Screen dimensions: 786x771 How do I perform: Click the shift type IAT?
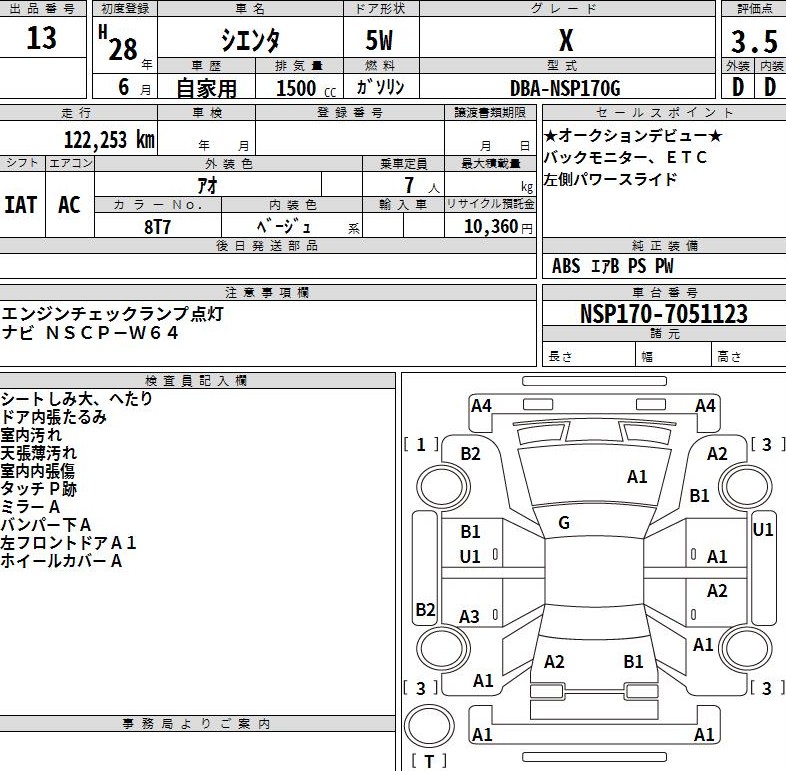(21, 205)
